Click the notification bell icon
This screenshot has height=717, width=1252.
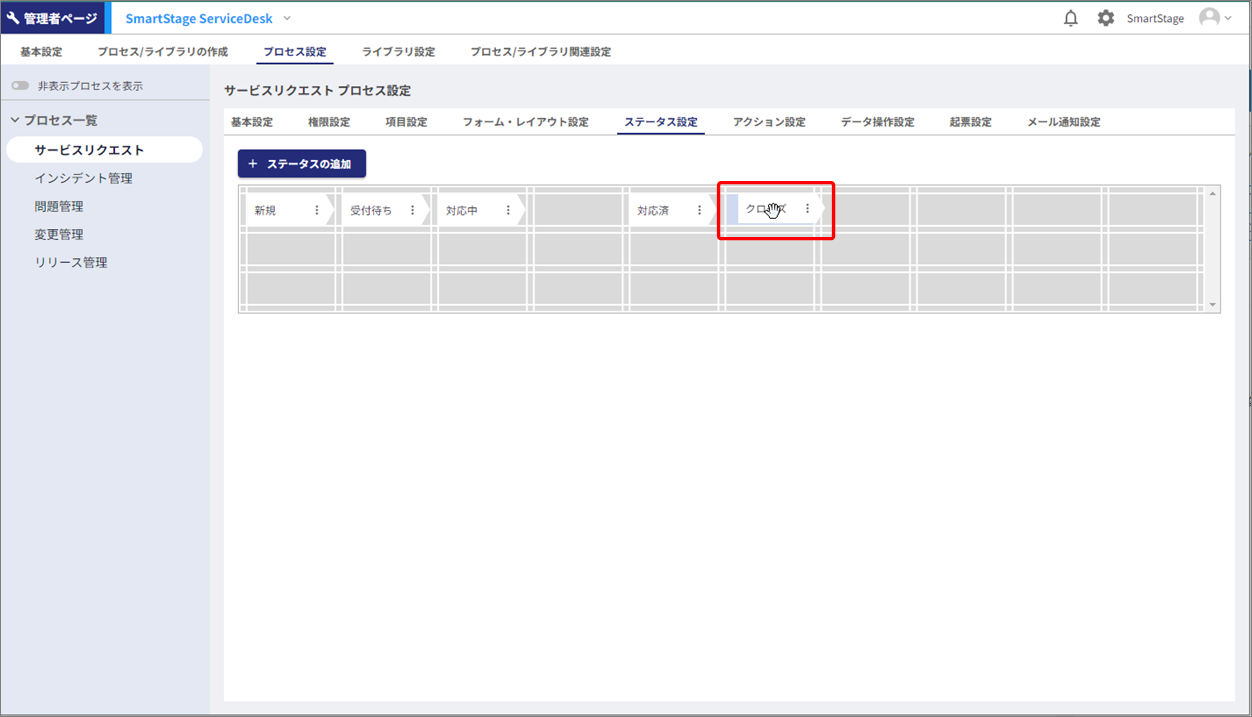(1071, 18)
